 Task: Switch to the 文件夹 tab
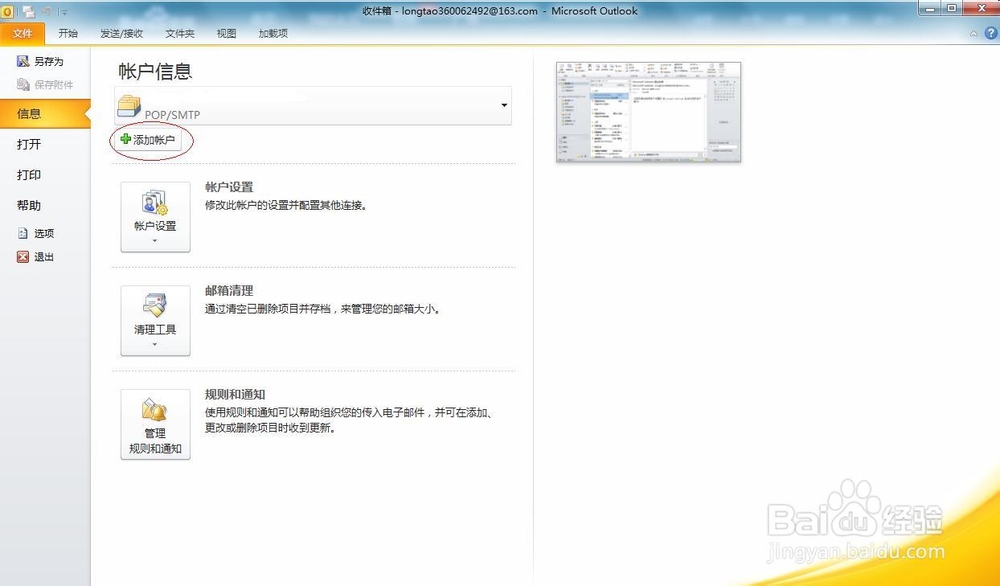coord(180,33)
